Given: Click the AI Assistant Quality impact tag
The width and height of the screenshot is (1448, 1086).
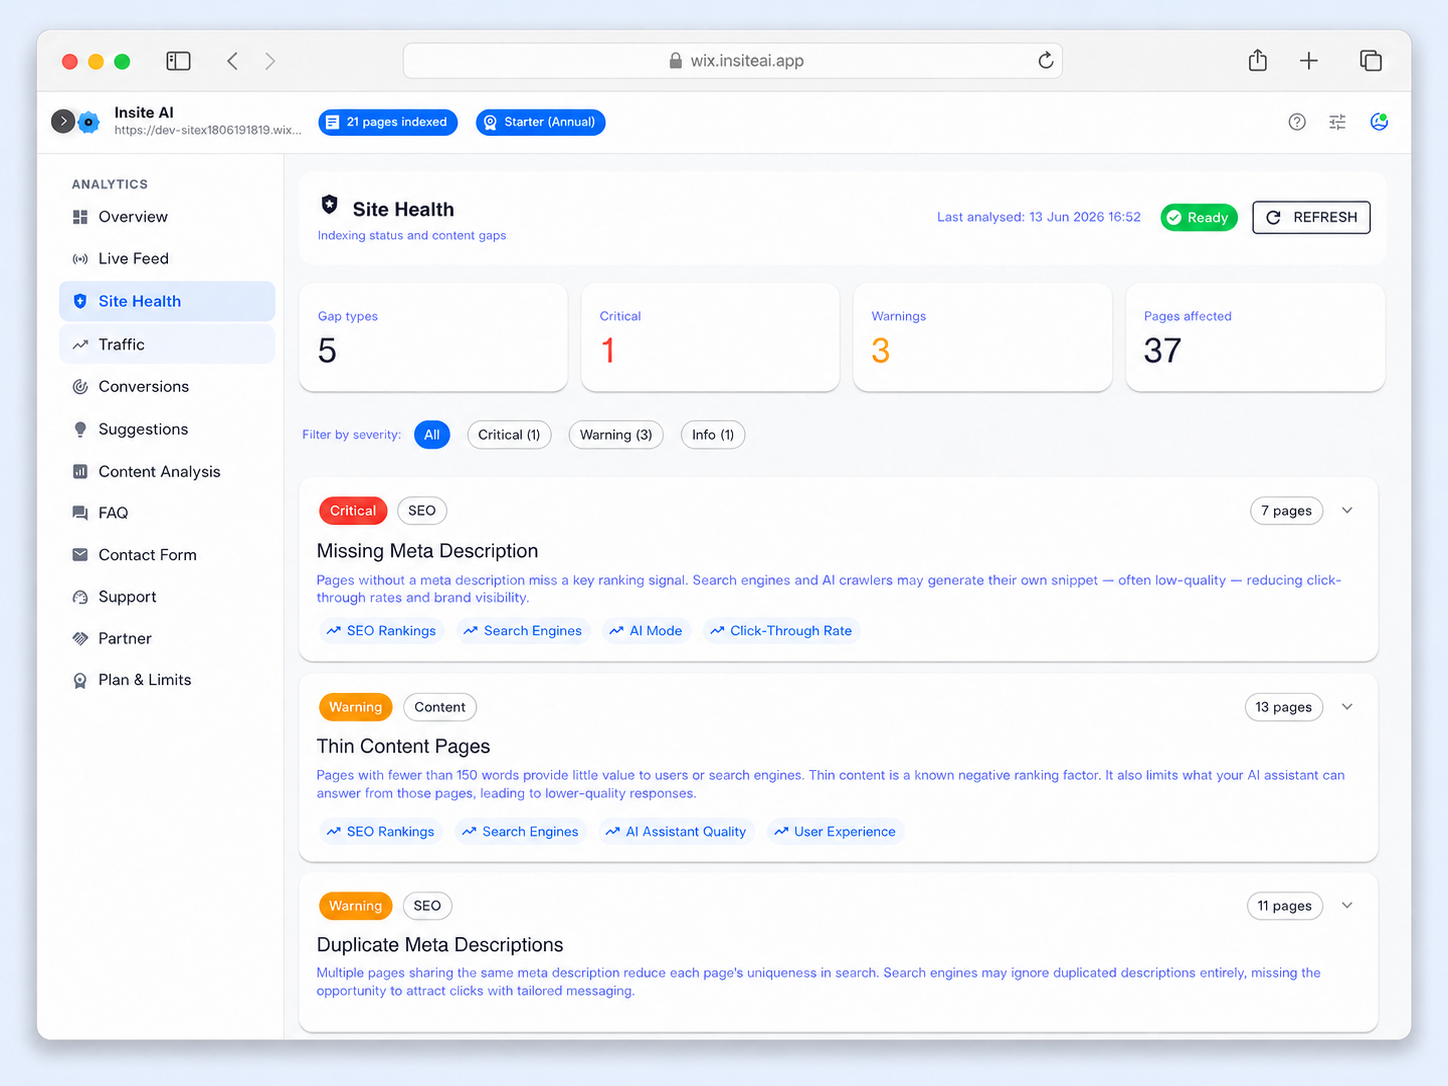Looking at the screenshot, I should pos(677,832).
